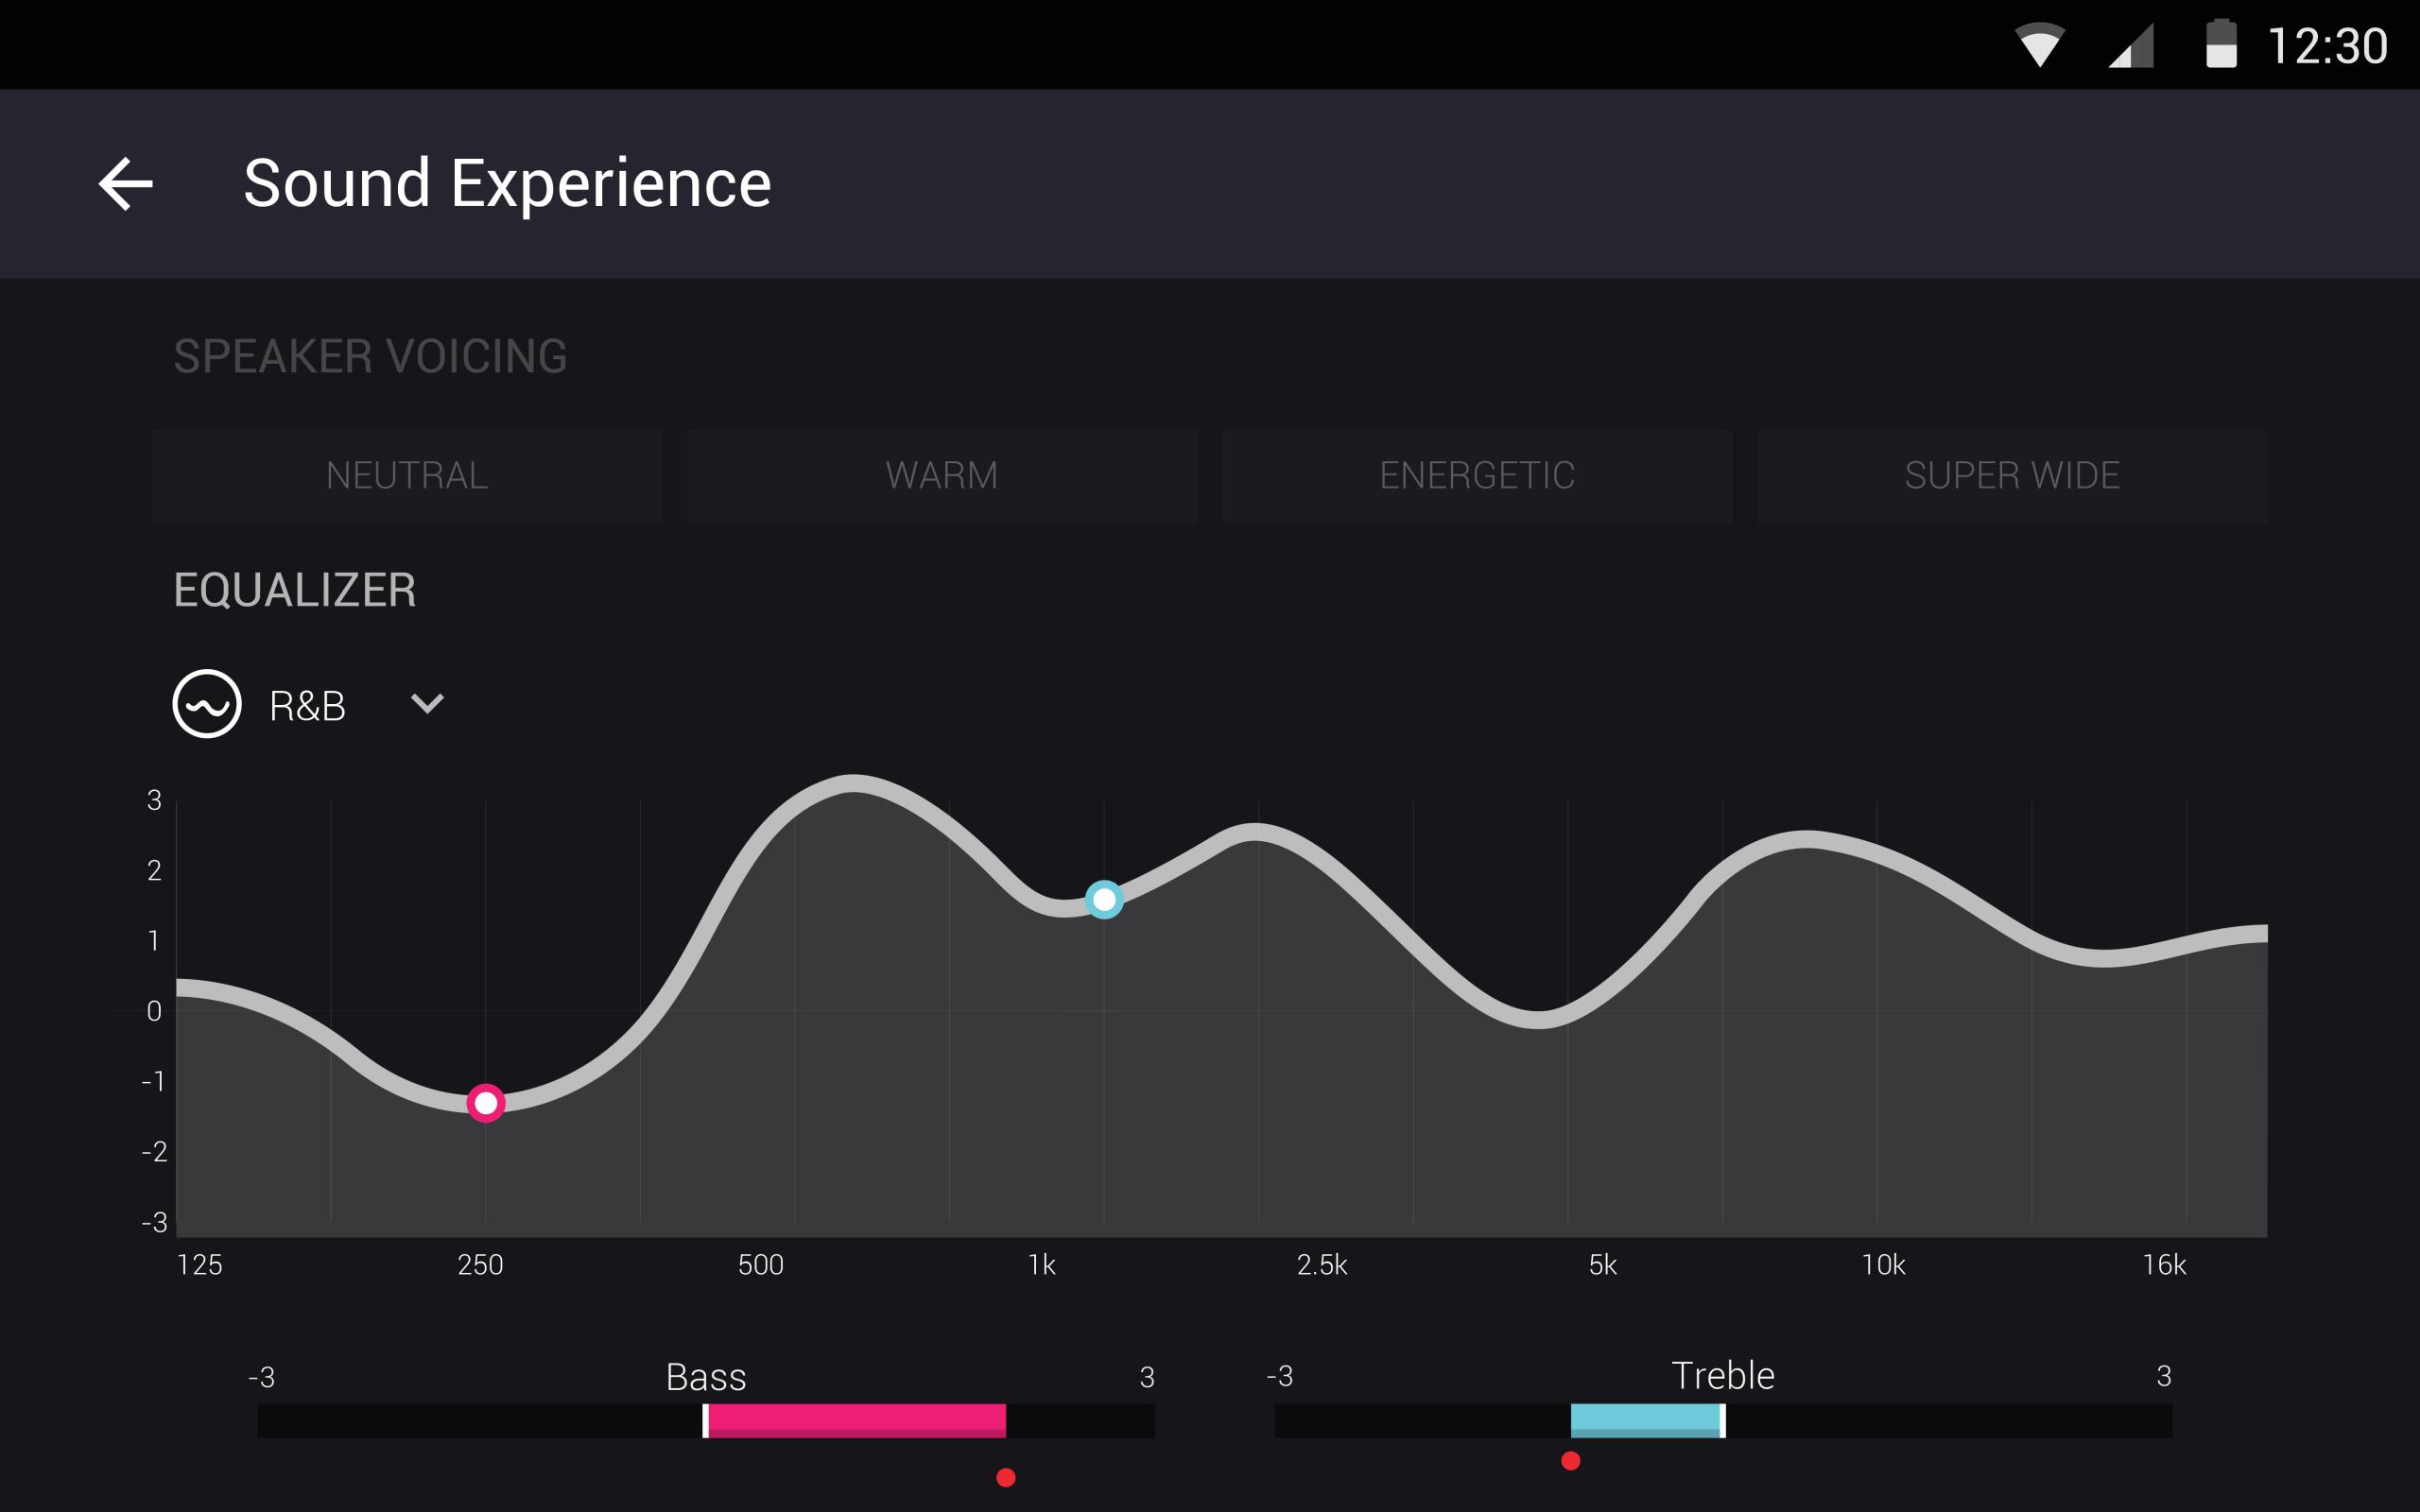This screenshot has width=2420, height=1512.
Task: Click the 12:30 clock
Action: click(x=2327, y=46)
